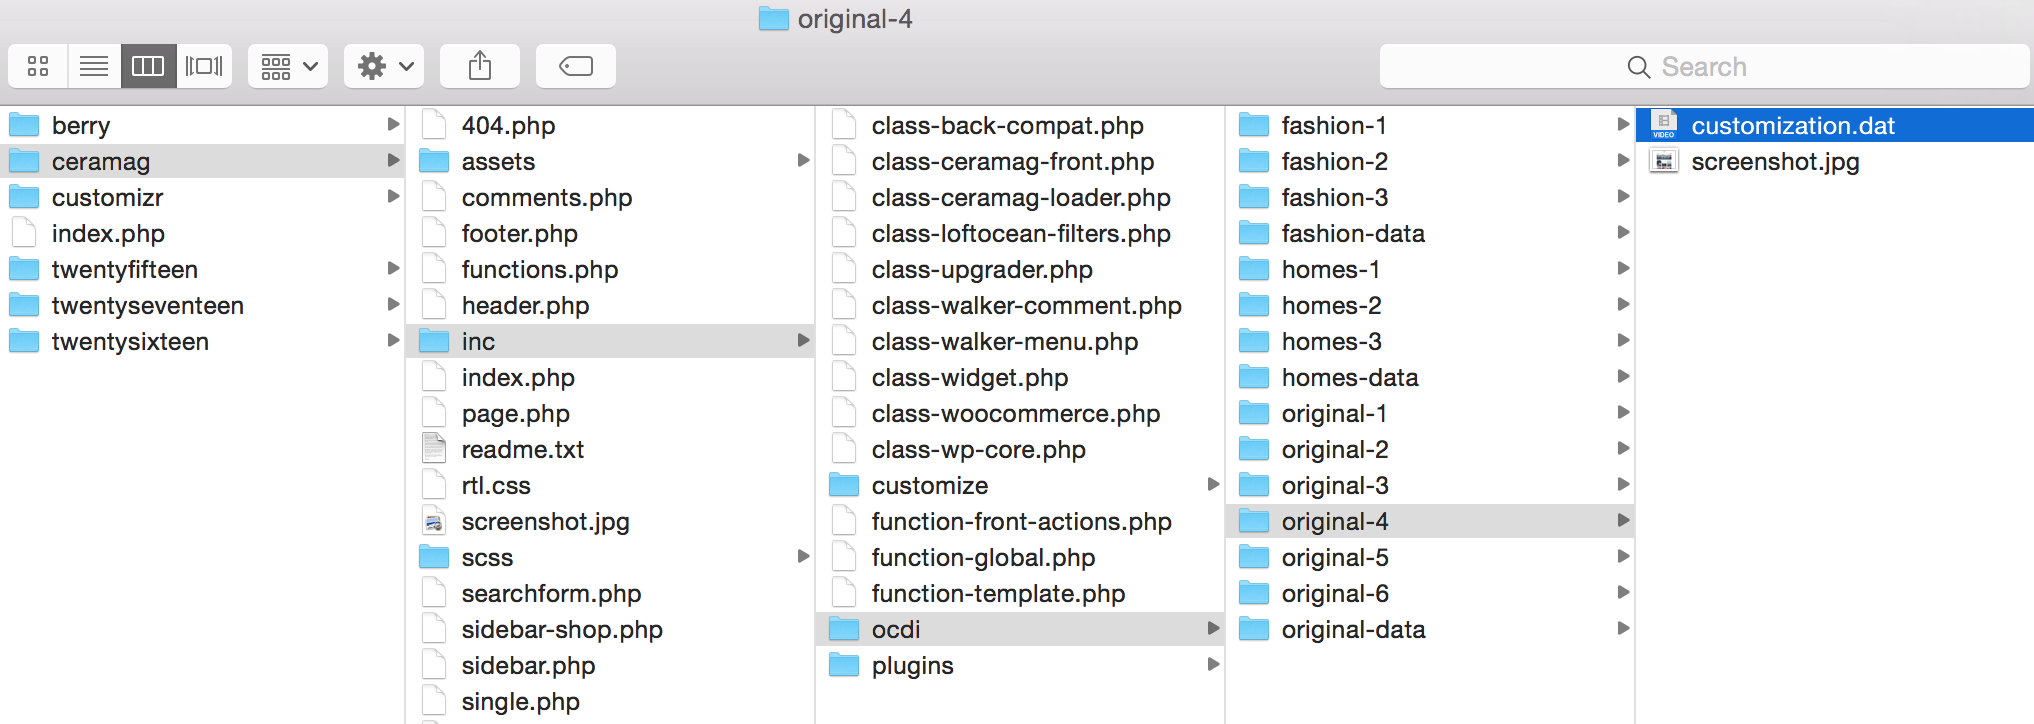
Task: Switch to cover flow view
Action: click(x=204, y=66)
